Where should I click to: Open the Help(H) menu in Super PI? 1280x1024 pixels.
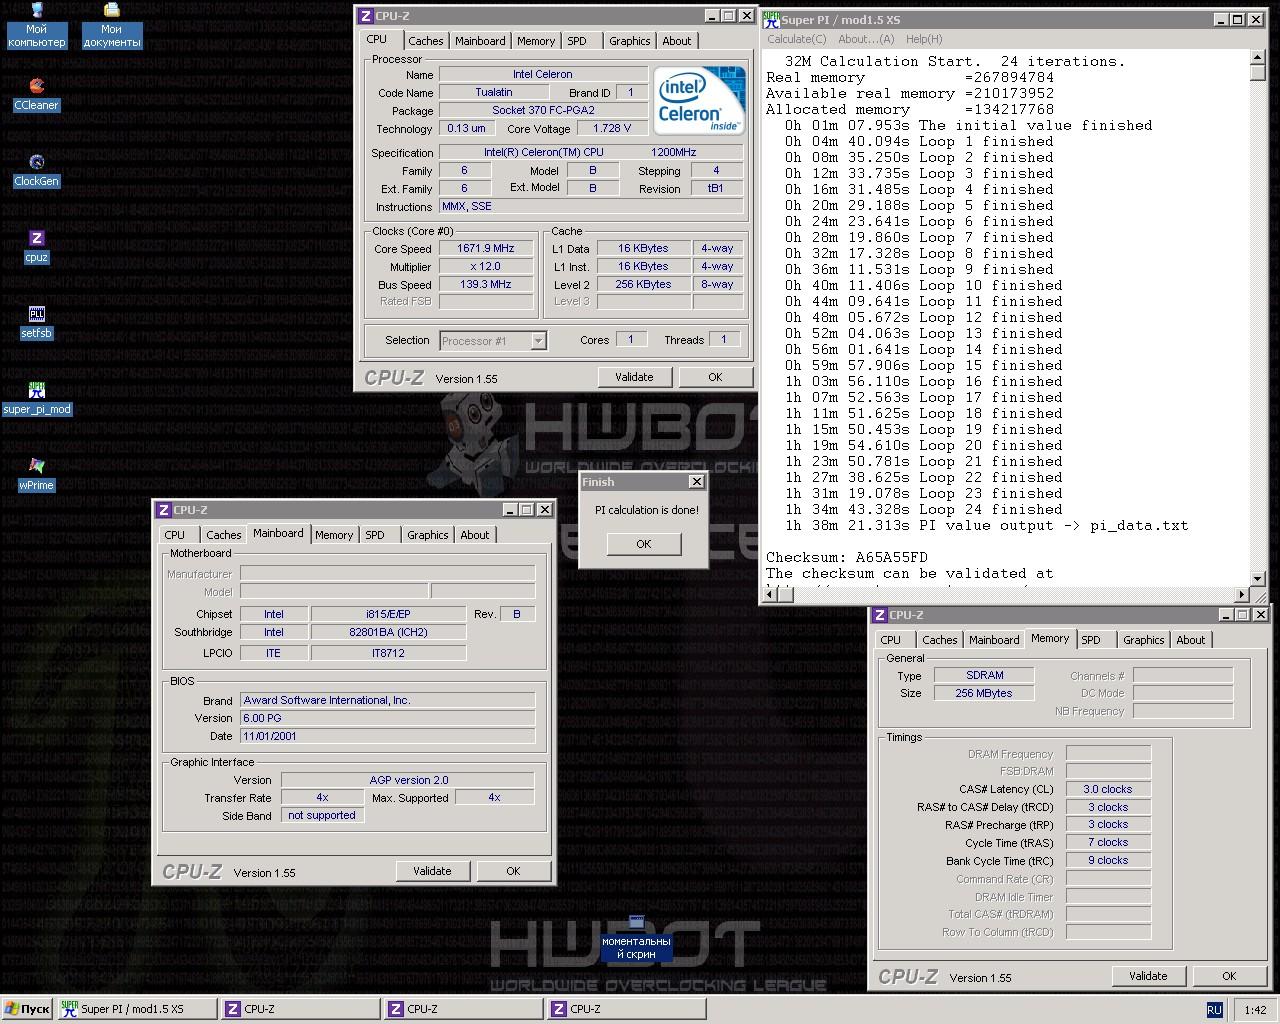[924, 39]
